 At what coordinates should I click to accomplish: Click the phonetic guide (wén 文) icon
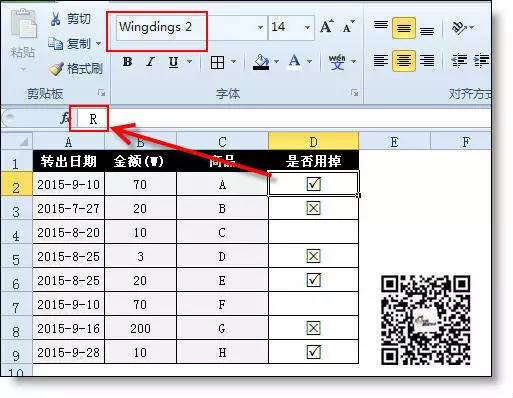[337, 62]
